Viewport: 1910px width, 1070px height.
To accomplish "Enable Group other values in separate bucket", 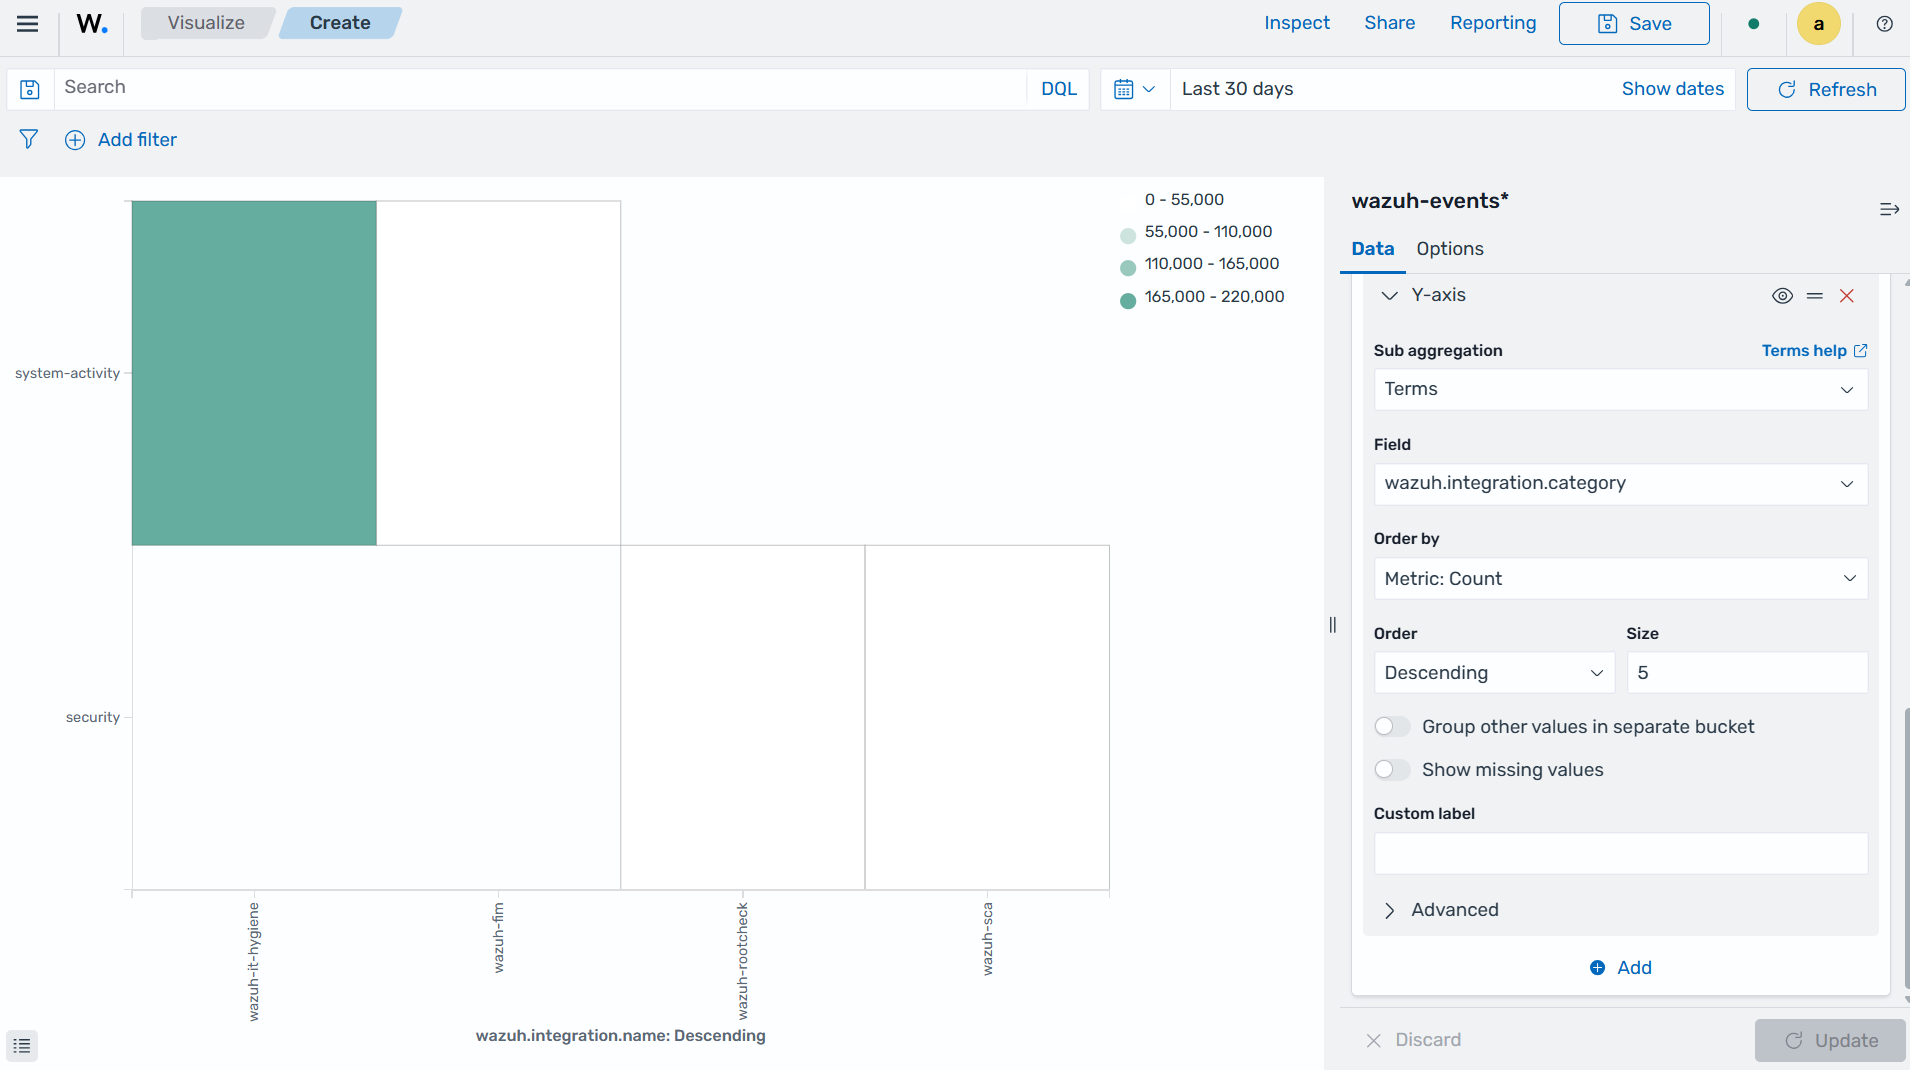I will pyautogui.click(x=1392, y=727).
